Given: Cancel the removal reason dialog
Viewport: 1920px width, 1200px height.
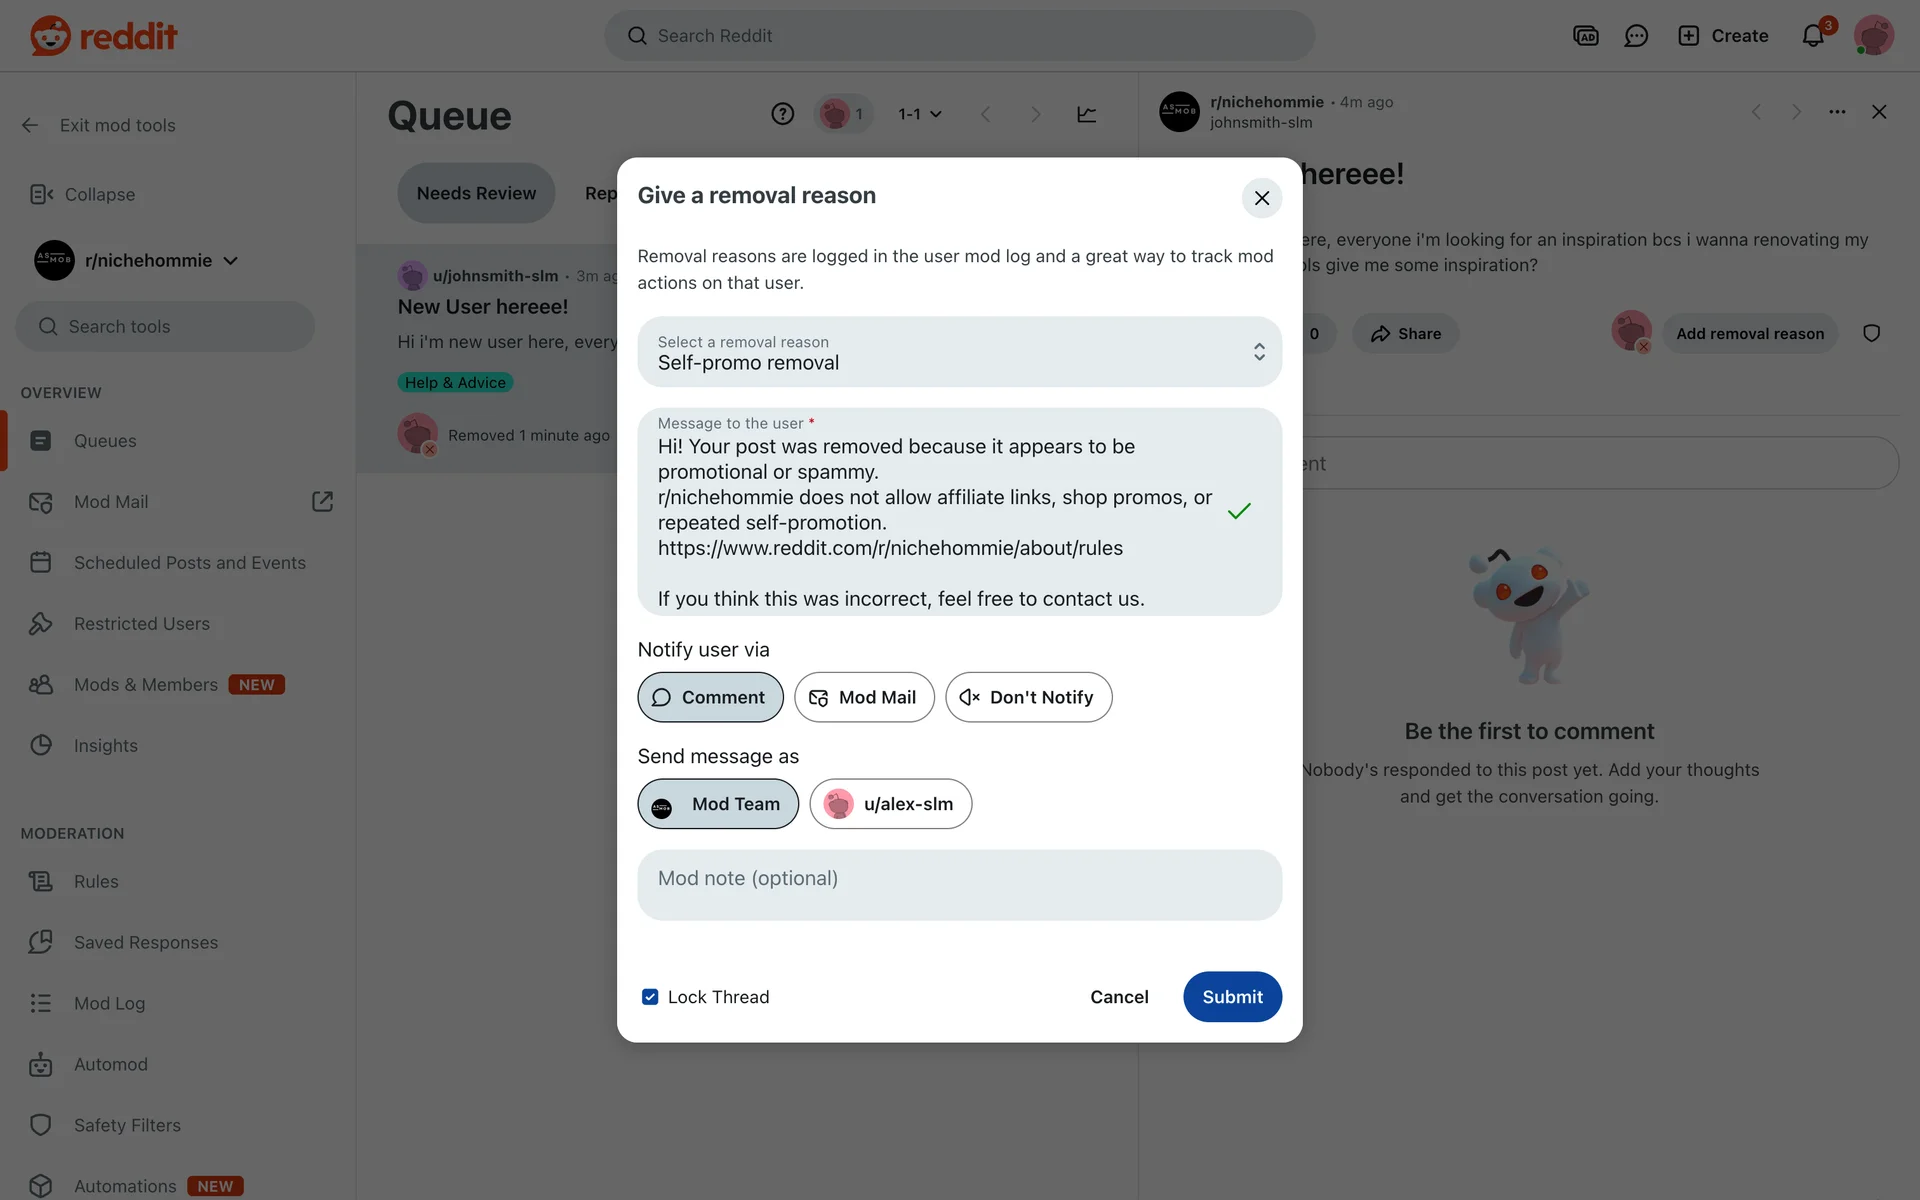Looking at the screenshot, I should pyautogui.click(x=1119, y=997).
